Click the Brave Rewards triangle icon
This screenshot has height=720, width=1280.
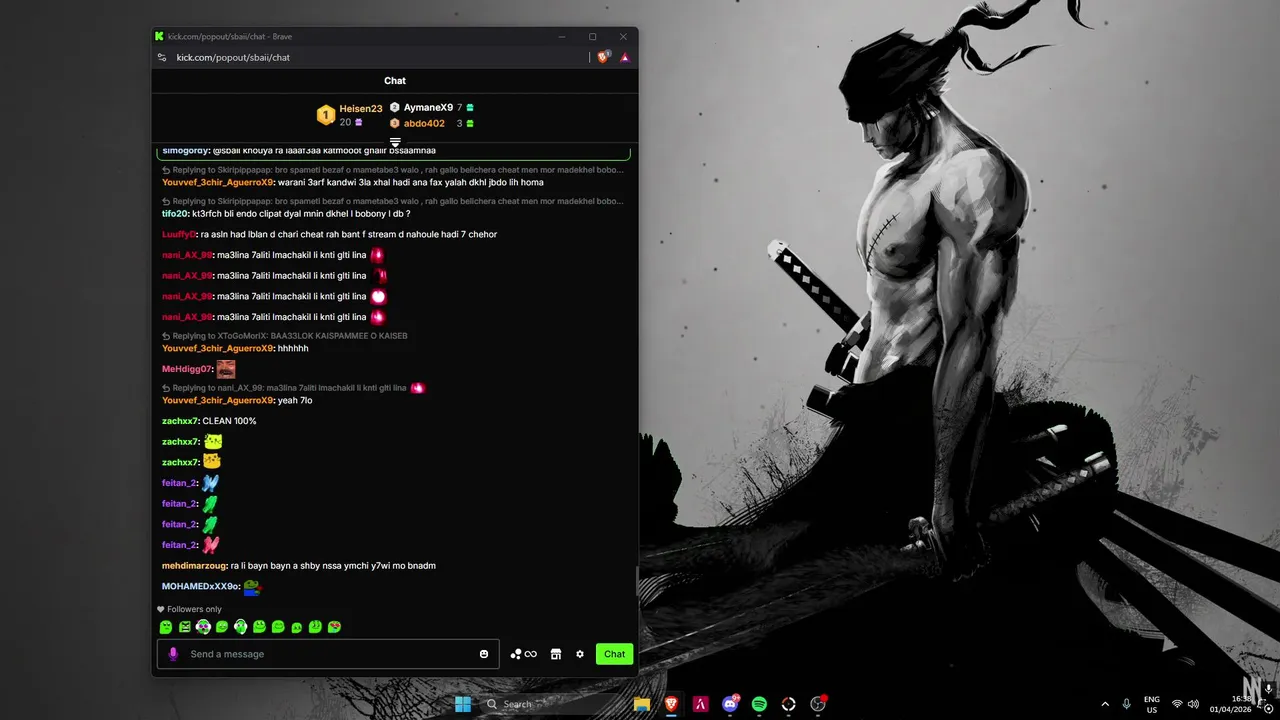625,57
